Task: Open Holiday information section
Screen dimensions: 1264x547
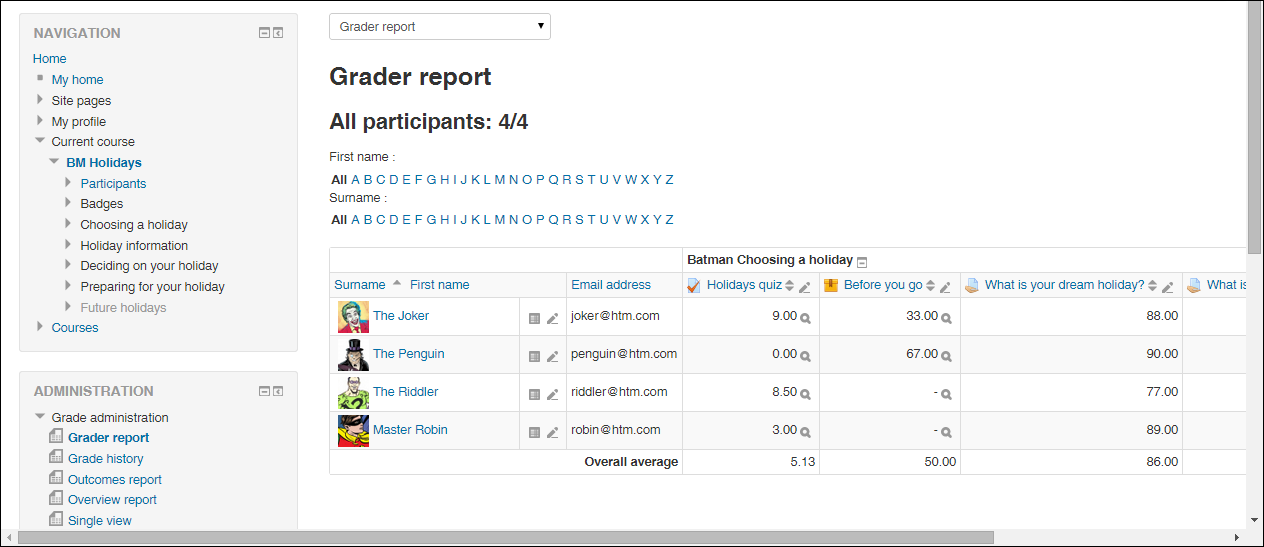Action: click(x=134, y=245)
